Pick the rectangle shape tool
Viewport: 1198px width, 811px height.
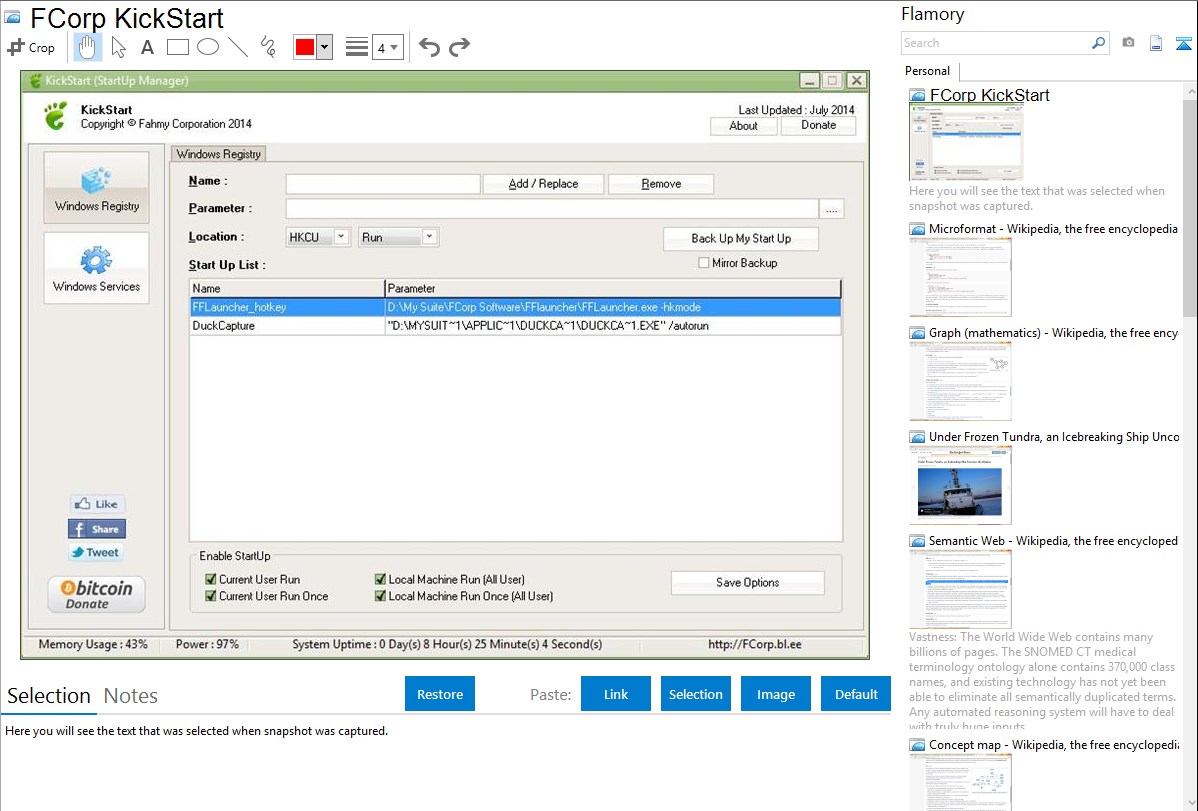tap(177, 47)
